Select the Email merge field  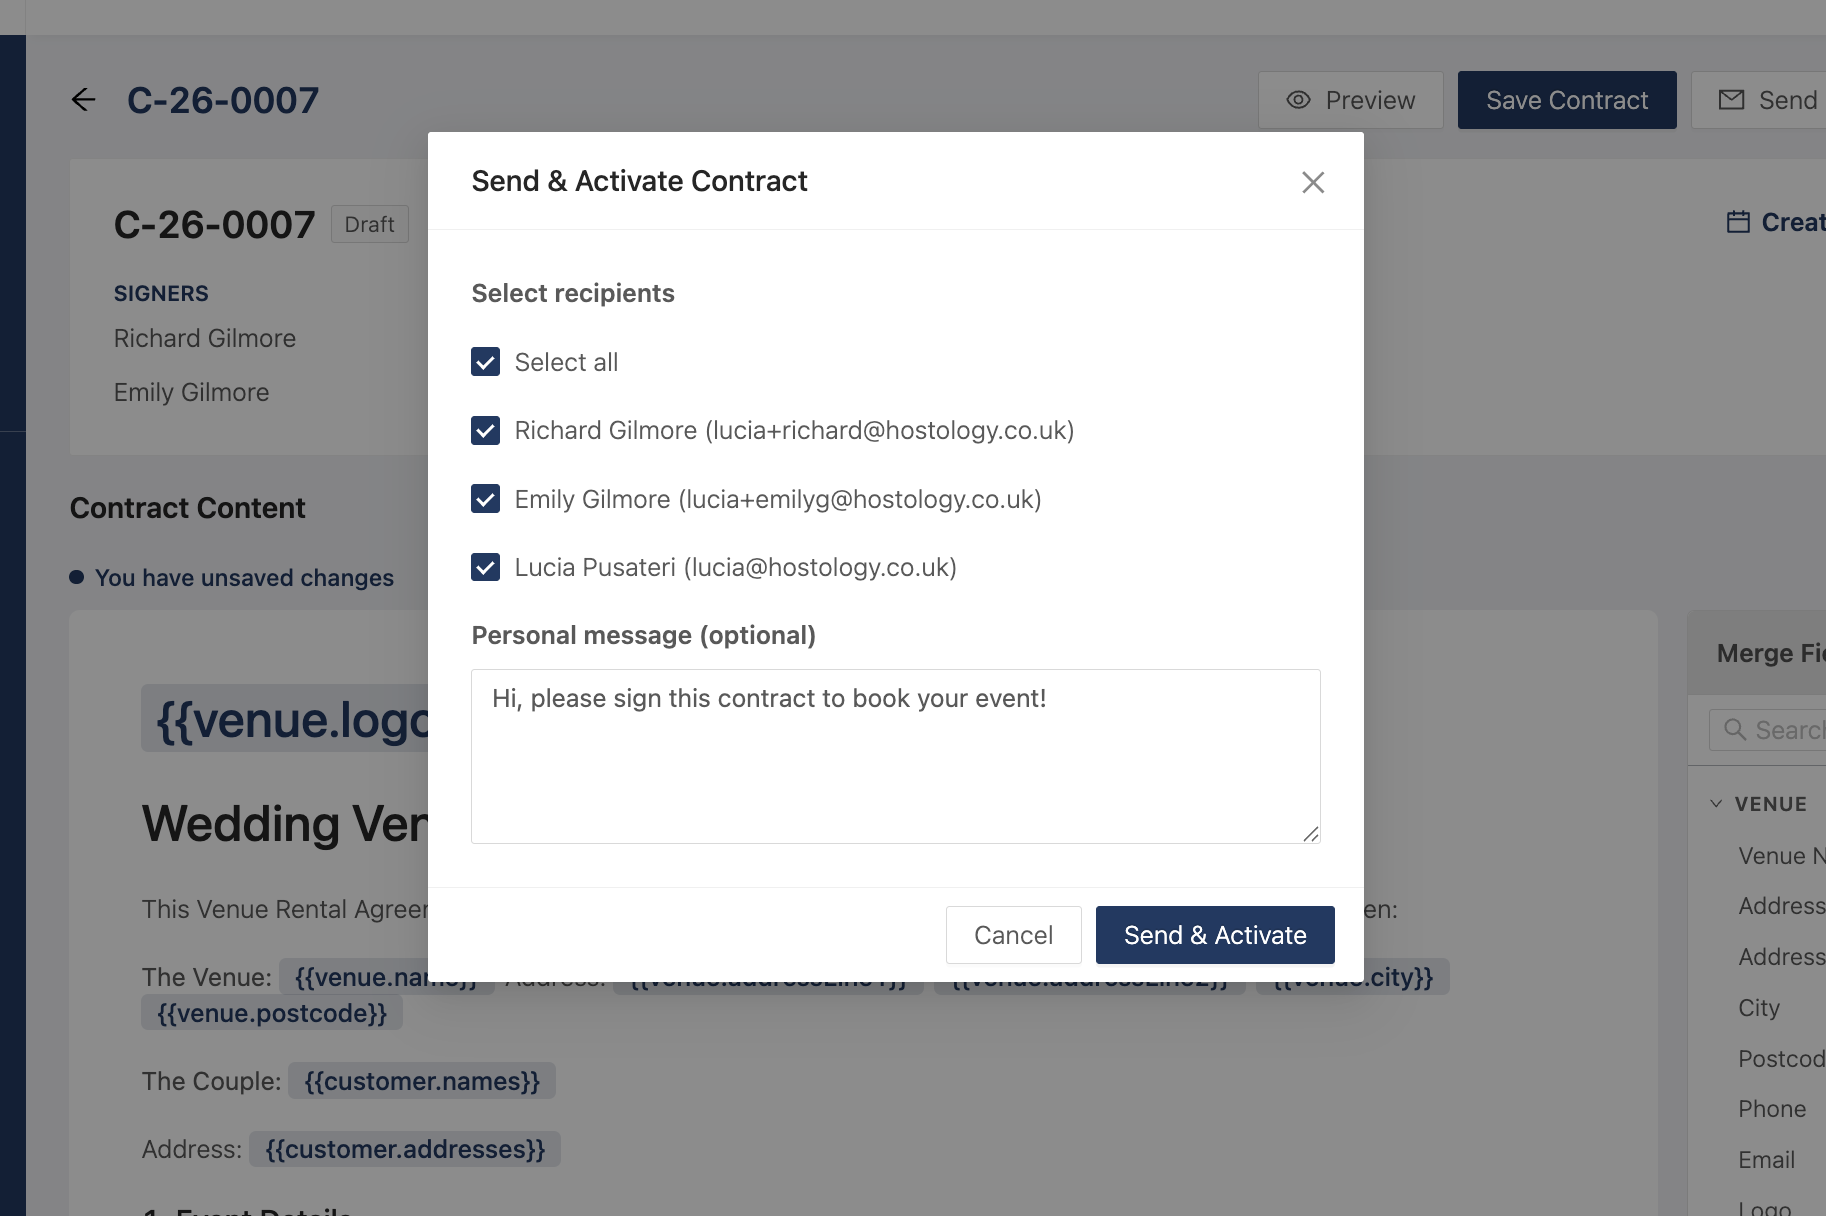point(1766,1160)
